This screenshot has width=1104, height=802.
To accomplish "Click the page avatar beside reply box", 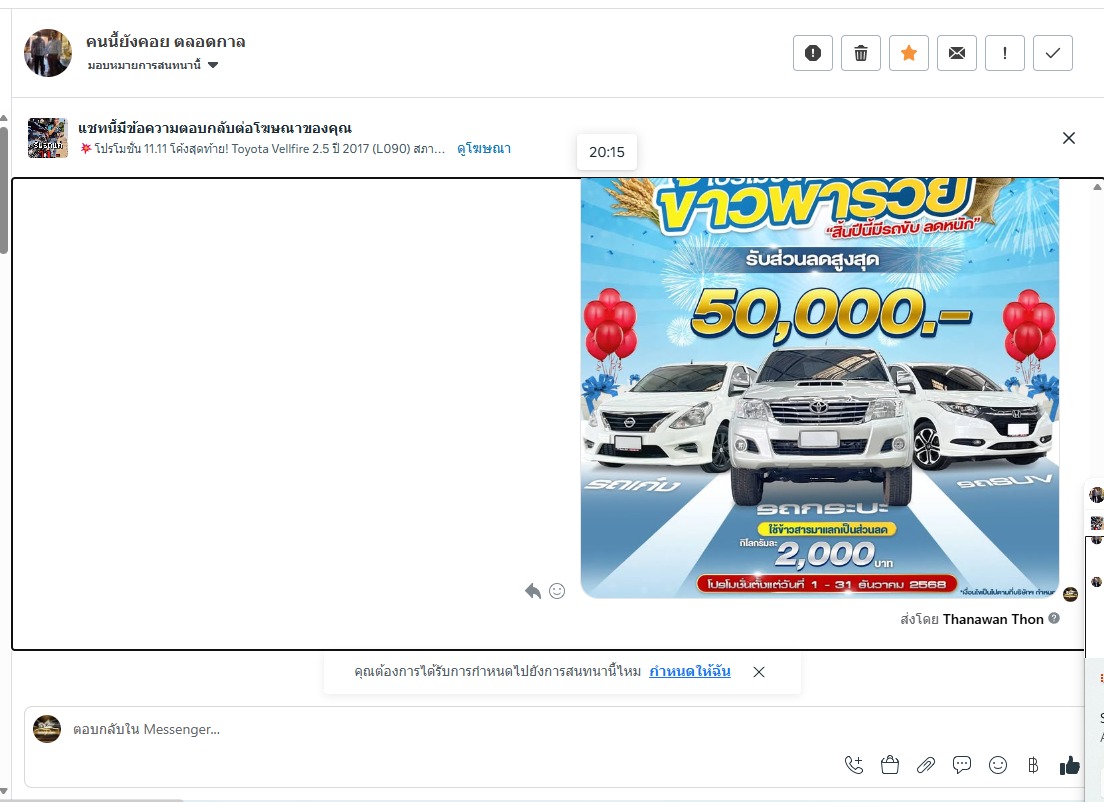I will pyautogui.click(x=47, y=729).
